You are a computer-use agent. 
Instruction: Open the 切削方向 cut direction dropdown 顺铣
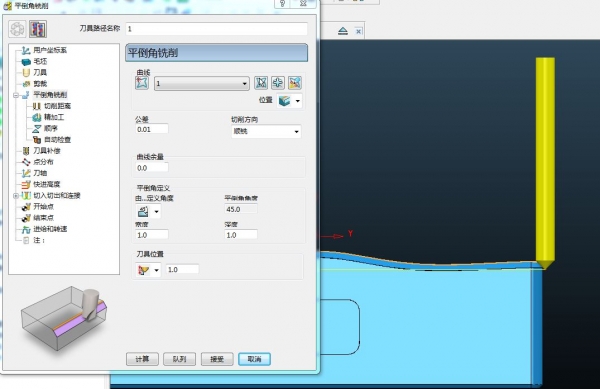[266, 131]
